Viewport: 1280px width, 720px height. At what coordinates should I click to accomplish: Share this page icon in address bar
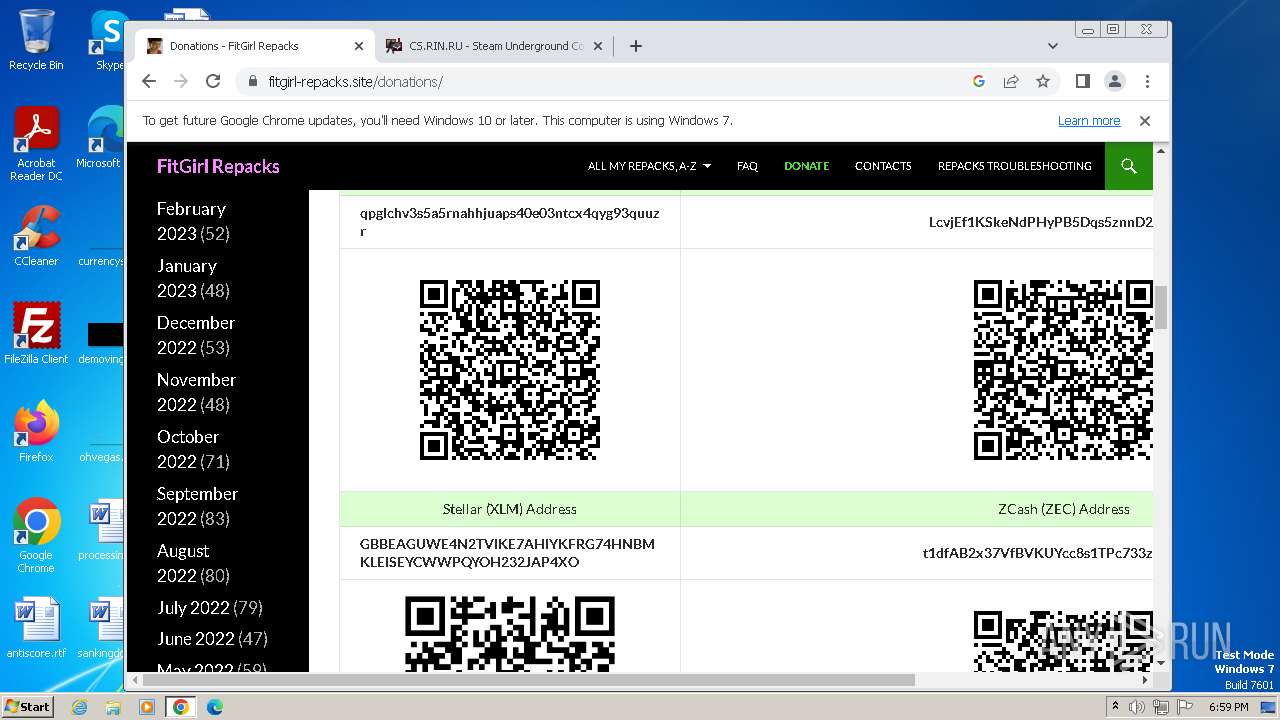click(x=1011, y=81)
